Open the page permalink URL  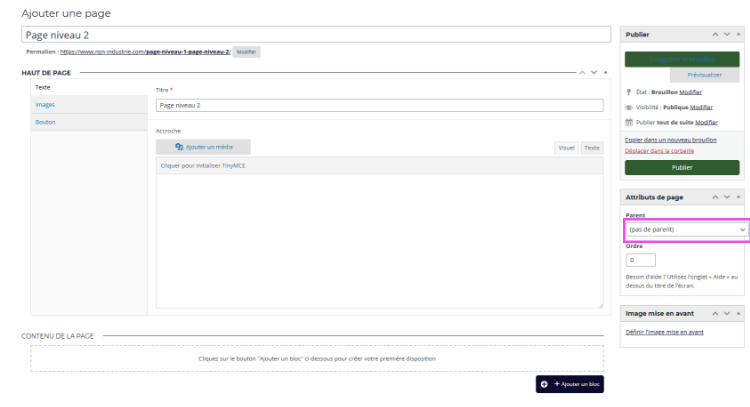145,52
